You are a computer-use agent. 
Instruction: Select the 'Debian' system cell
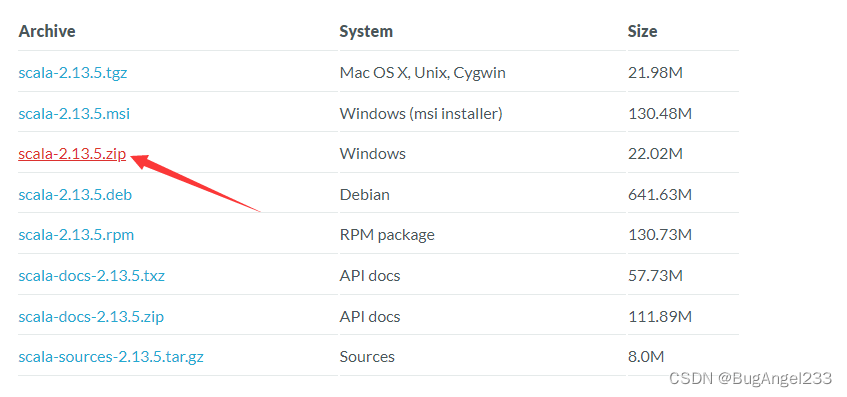point(365,194)
